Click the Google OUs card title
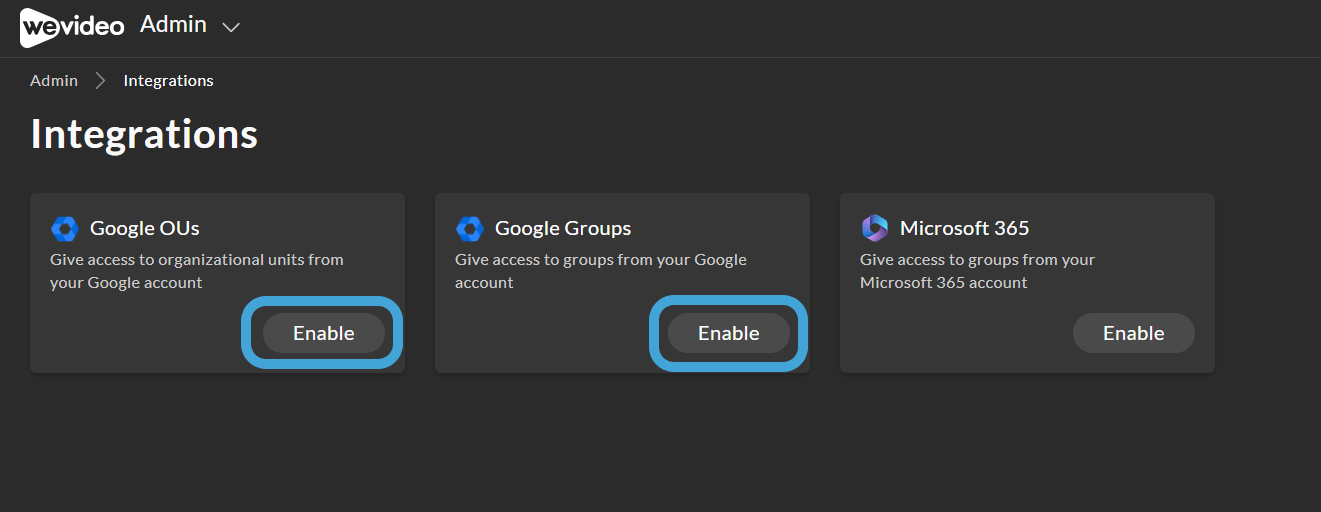The width and height of the screenshot is (1321, 512). [145, 228]
